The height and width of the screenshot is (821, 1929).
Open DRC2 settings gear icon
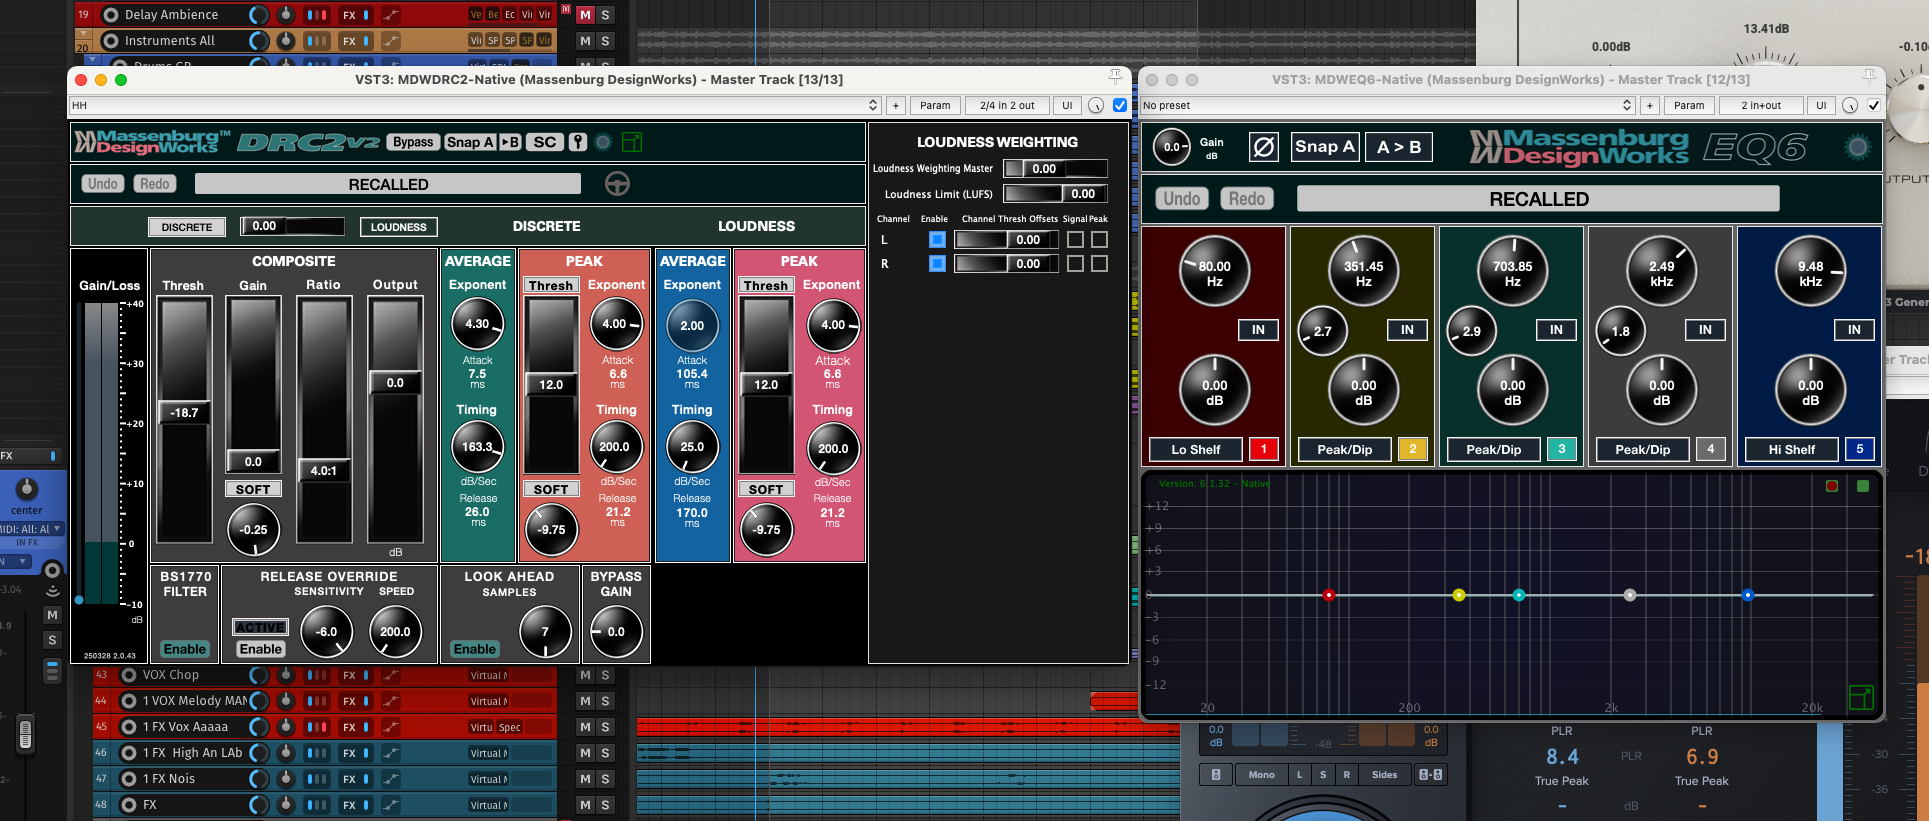603,142
